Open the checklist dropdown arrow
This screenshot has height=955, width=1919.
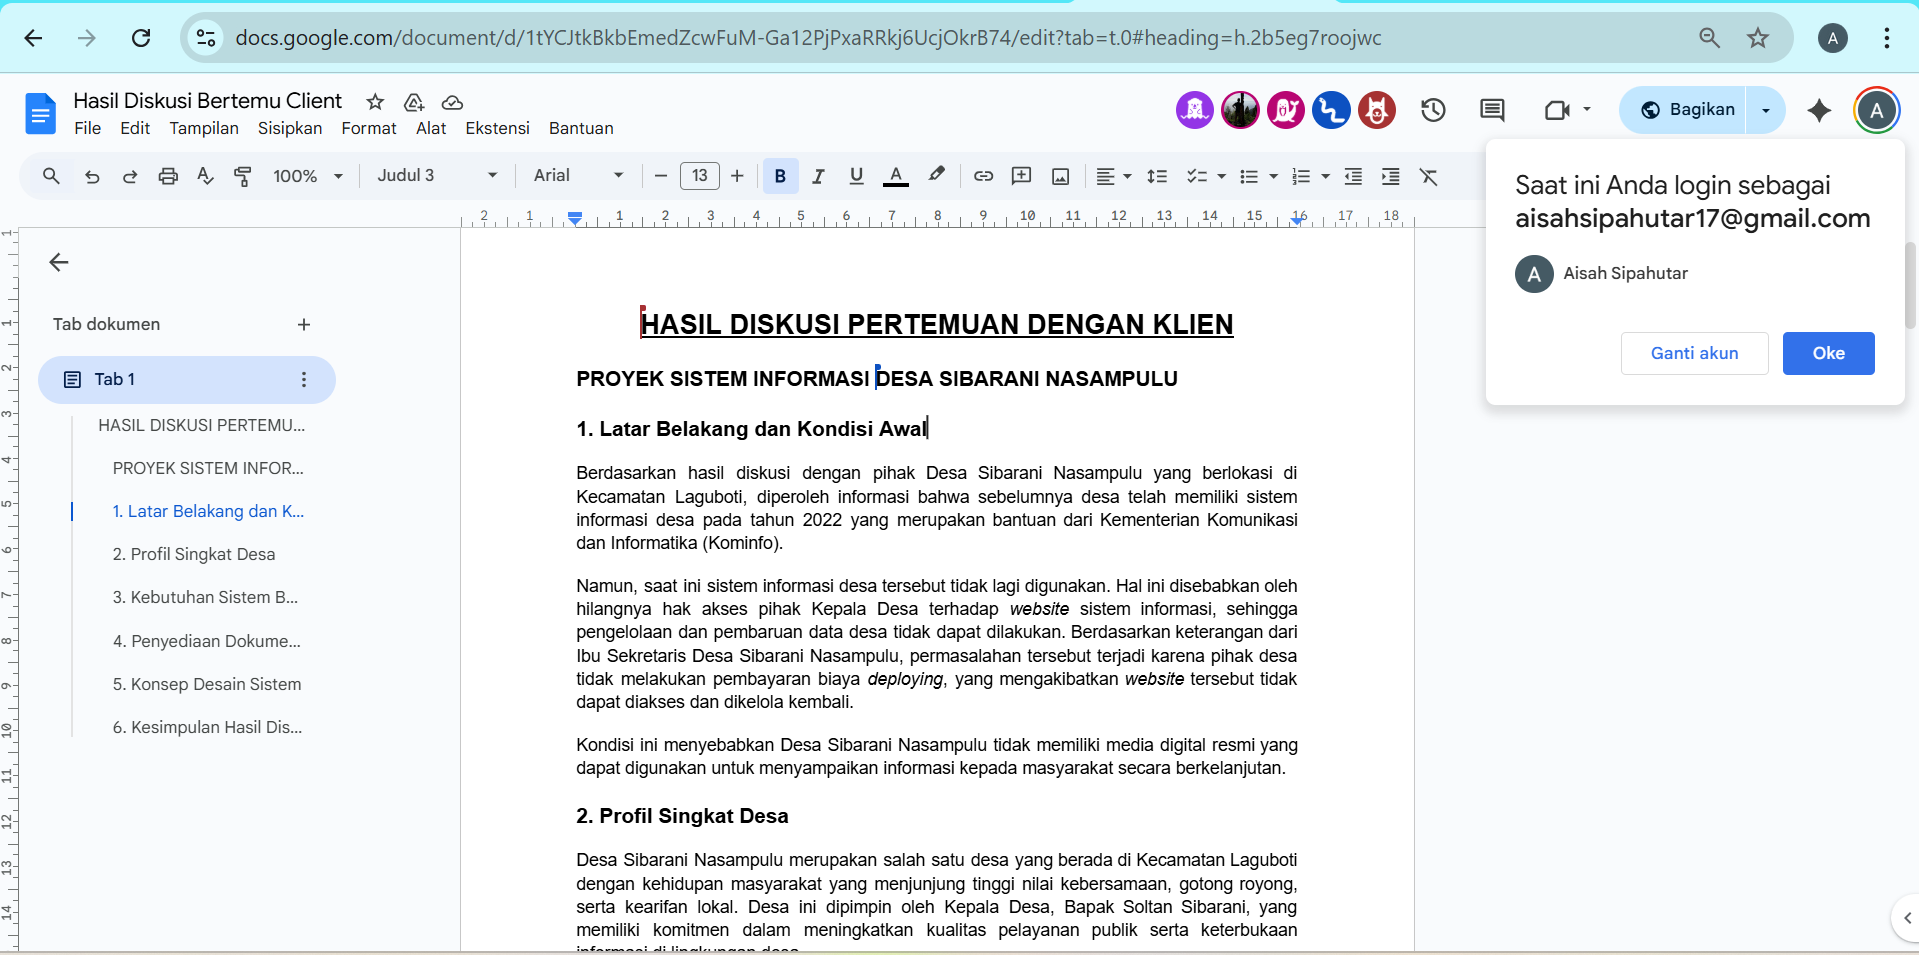[1221, 176]
